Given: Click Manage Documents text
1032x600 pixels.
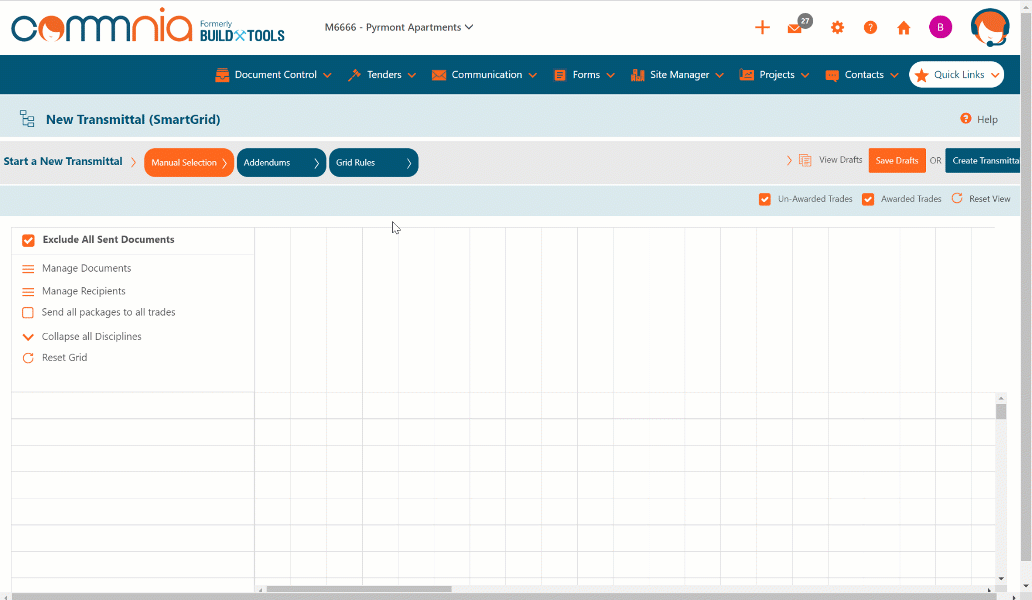Looking at the screenshot, I should point(86,268).
